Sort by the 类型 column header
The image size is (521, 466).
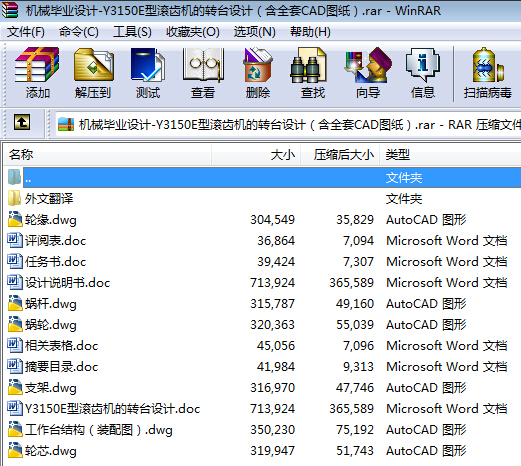[x=450, y=155]
